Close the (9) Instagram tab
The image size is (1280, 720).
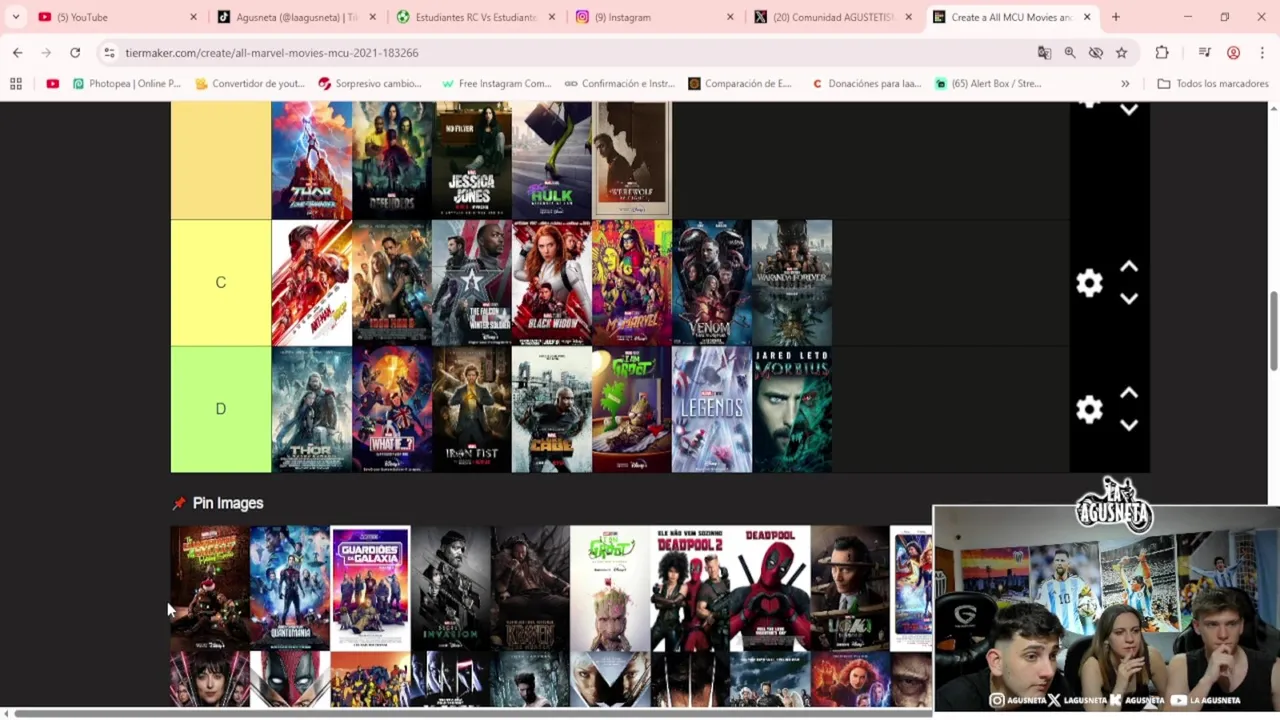tap(730, 17)
